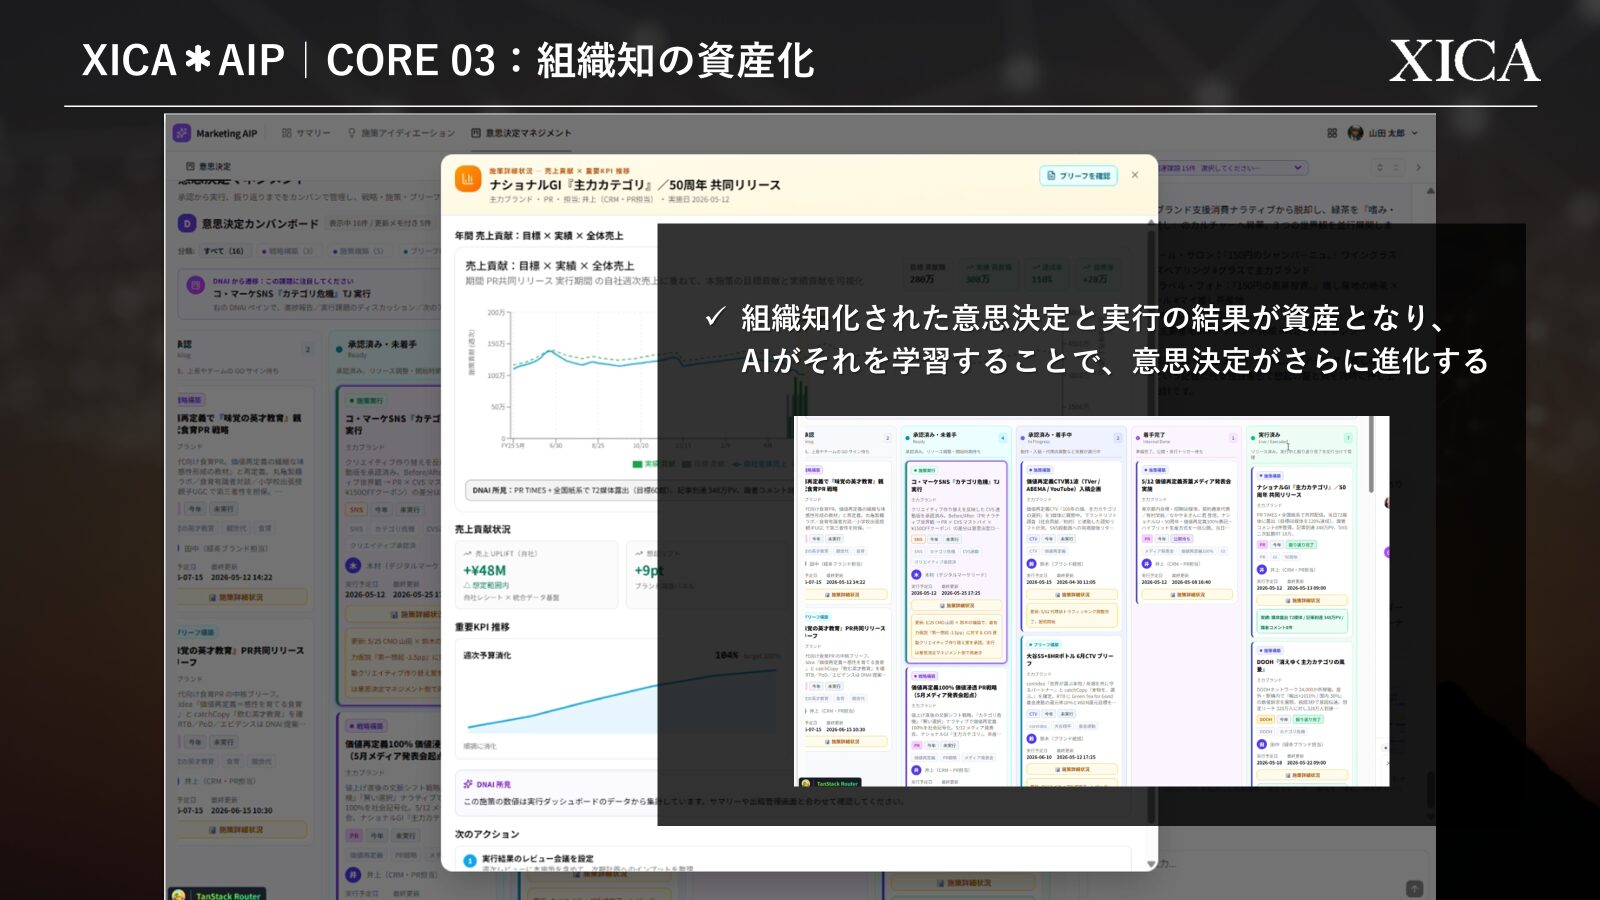Image resolution: width=1600 pixels, height=900 pixels.
Task: Open the サマリー navigation tab
Action: point(306,133)
